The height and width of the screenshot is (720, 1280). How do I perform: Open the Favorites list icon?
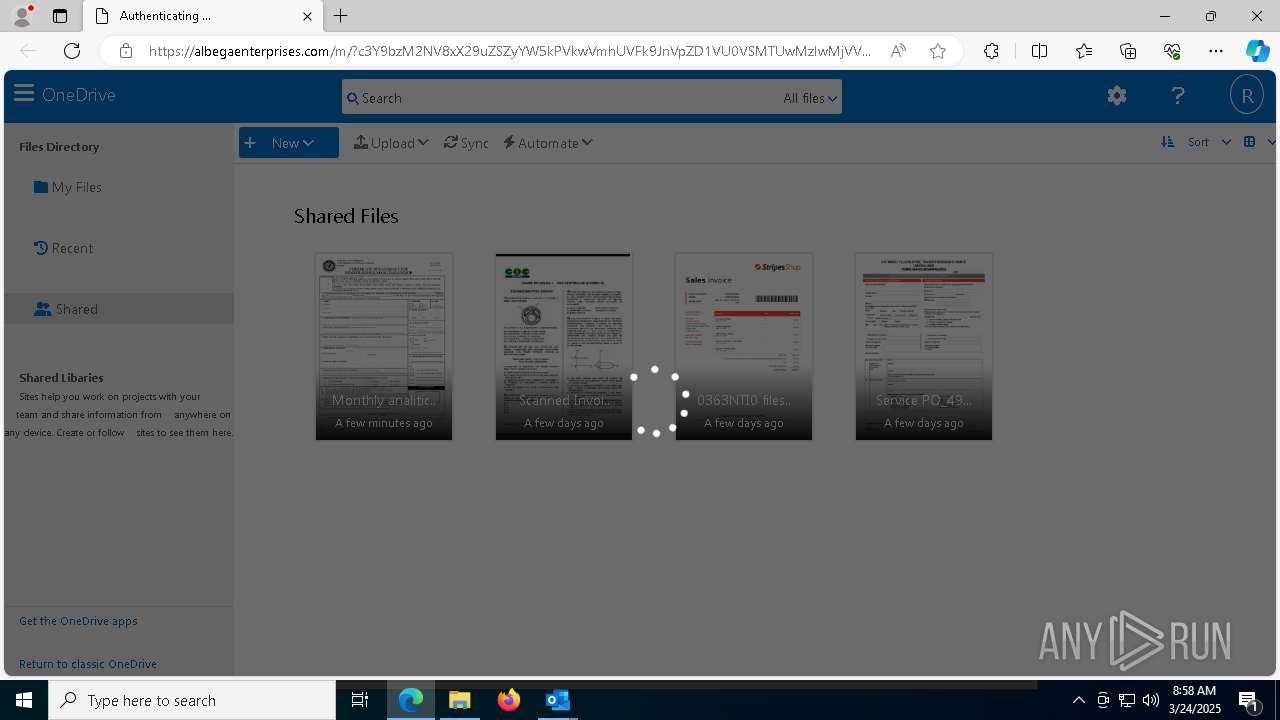pyautogui.click(x=1084, y=51)
